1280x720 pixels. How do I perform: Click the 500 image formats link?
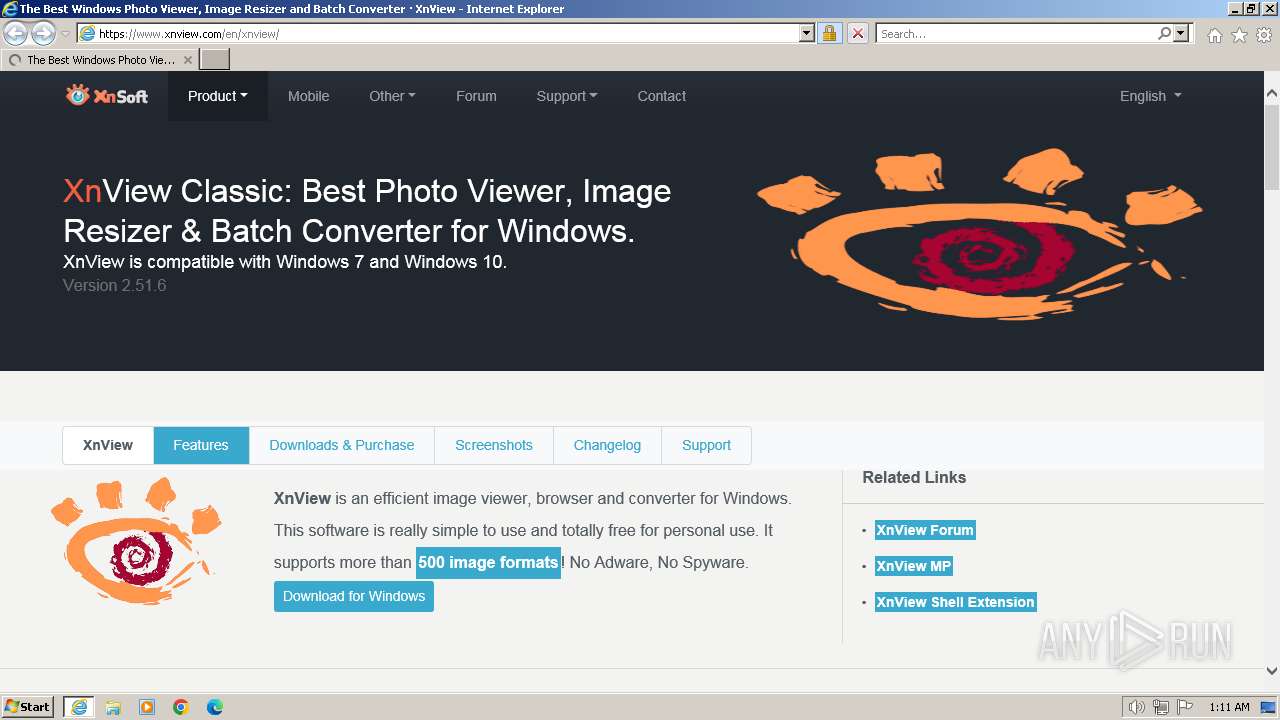[x=488, y=562]
